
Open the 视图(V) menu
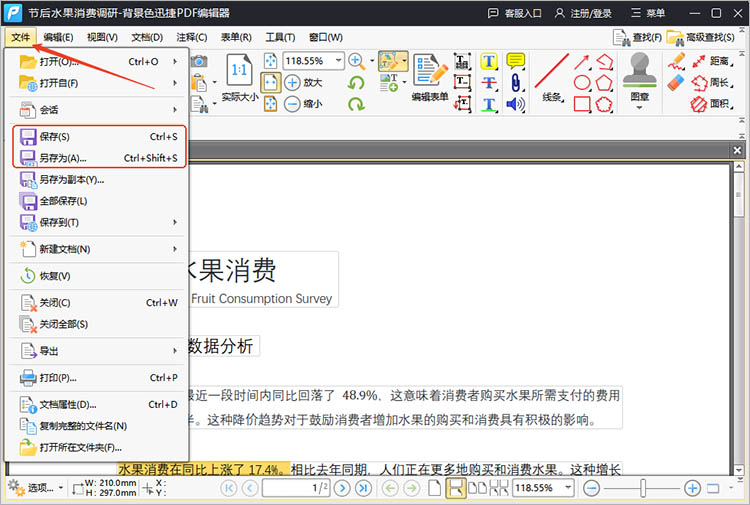coord(102,37)
